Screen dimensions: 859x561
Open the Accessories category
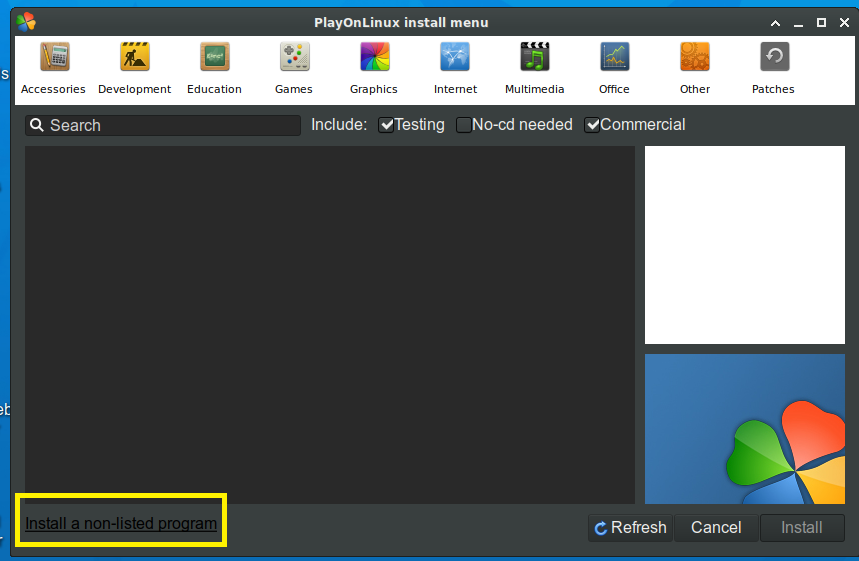[x=54, y=68]
